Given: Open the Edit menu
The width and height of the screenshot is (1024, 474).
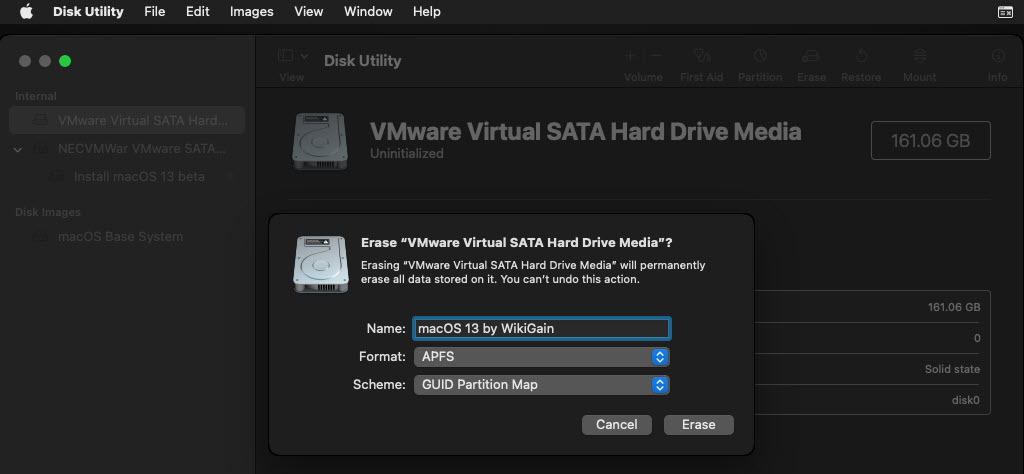Looking at the screenshot, I should (197, 12).
